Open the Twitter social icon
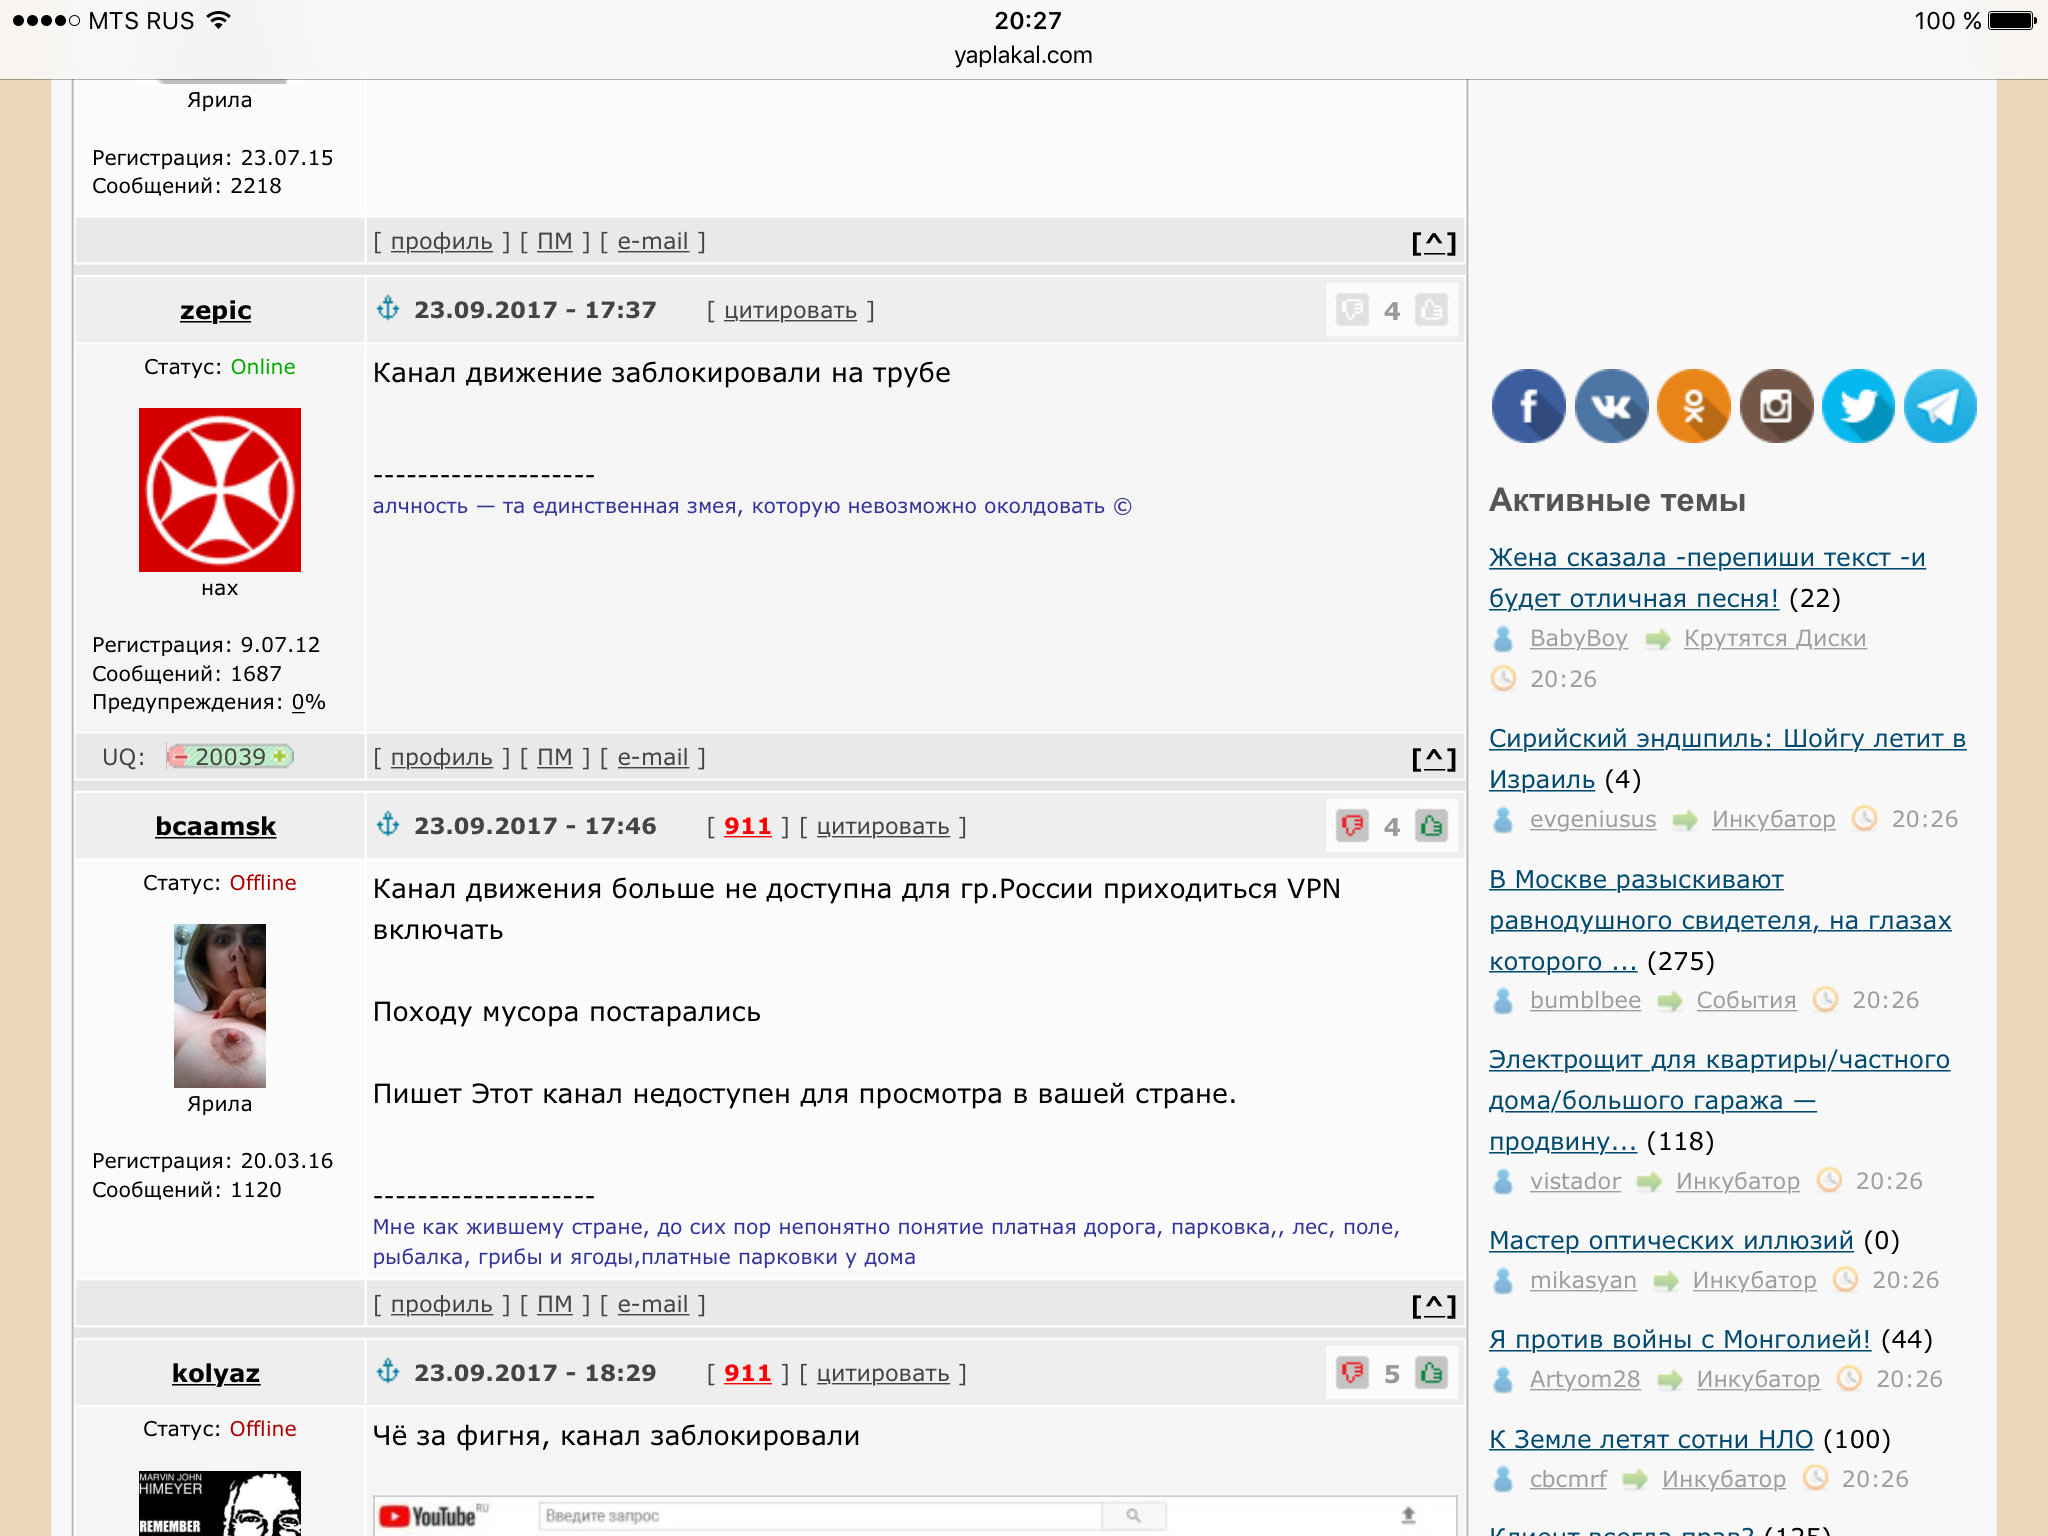Viewport: 2048px width, 1536px height. click(1858, 406)
